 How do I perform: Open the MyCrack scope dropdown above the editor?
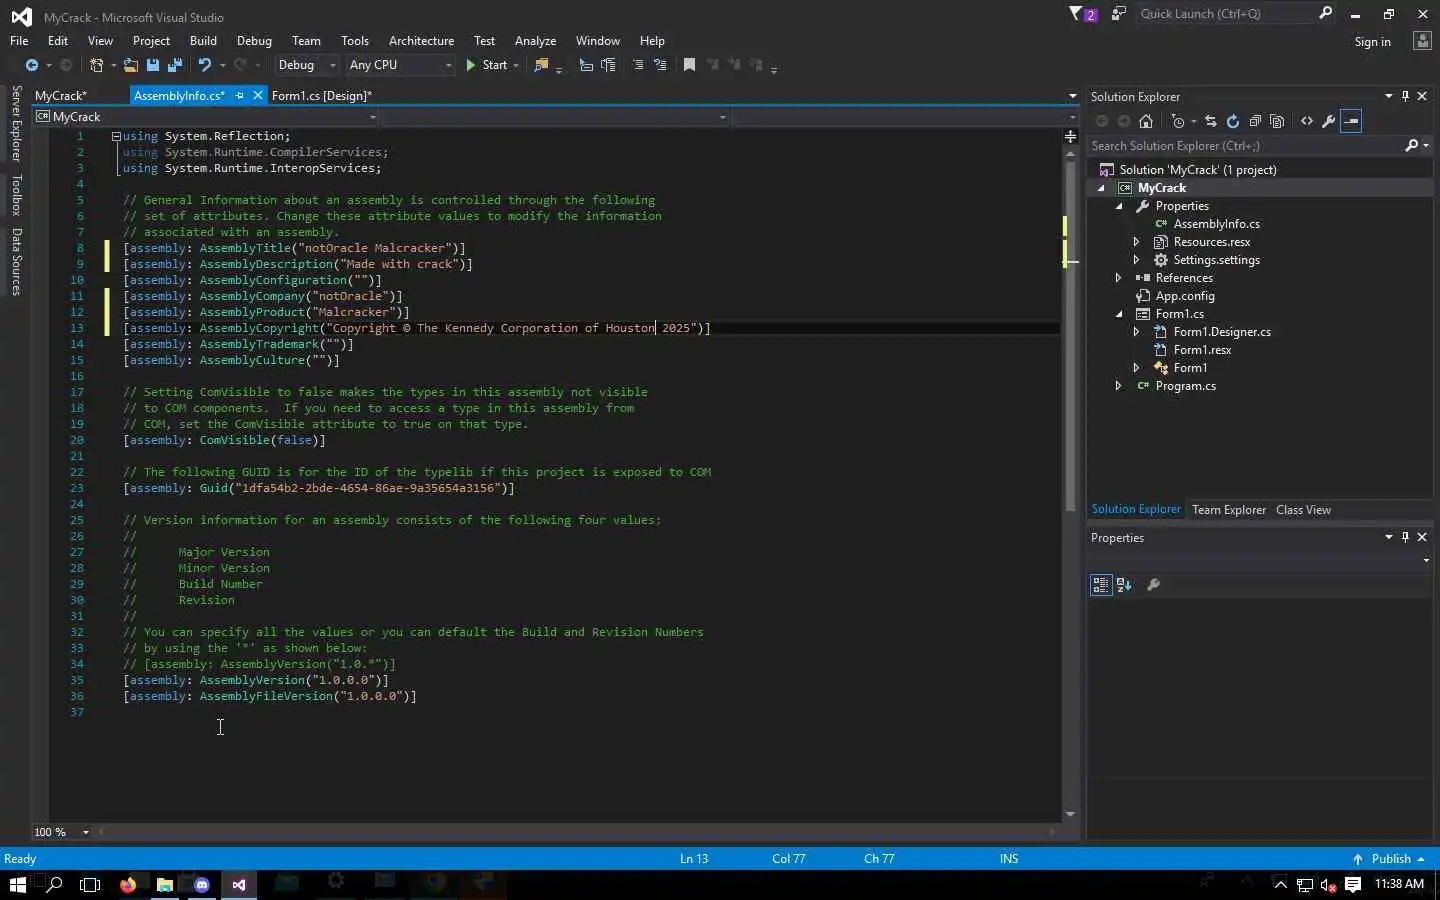click(x=206, y=117)
